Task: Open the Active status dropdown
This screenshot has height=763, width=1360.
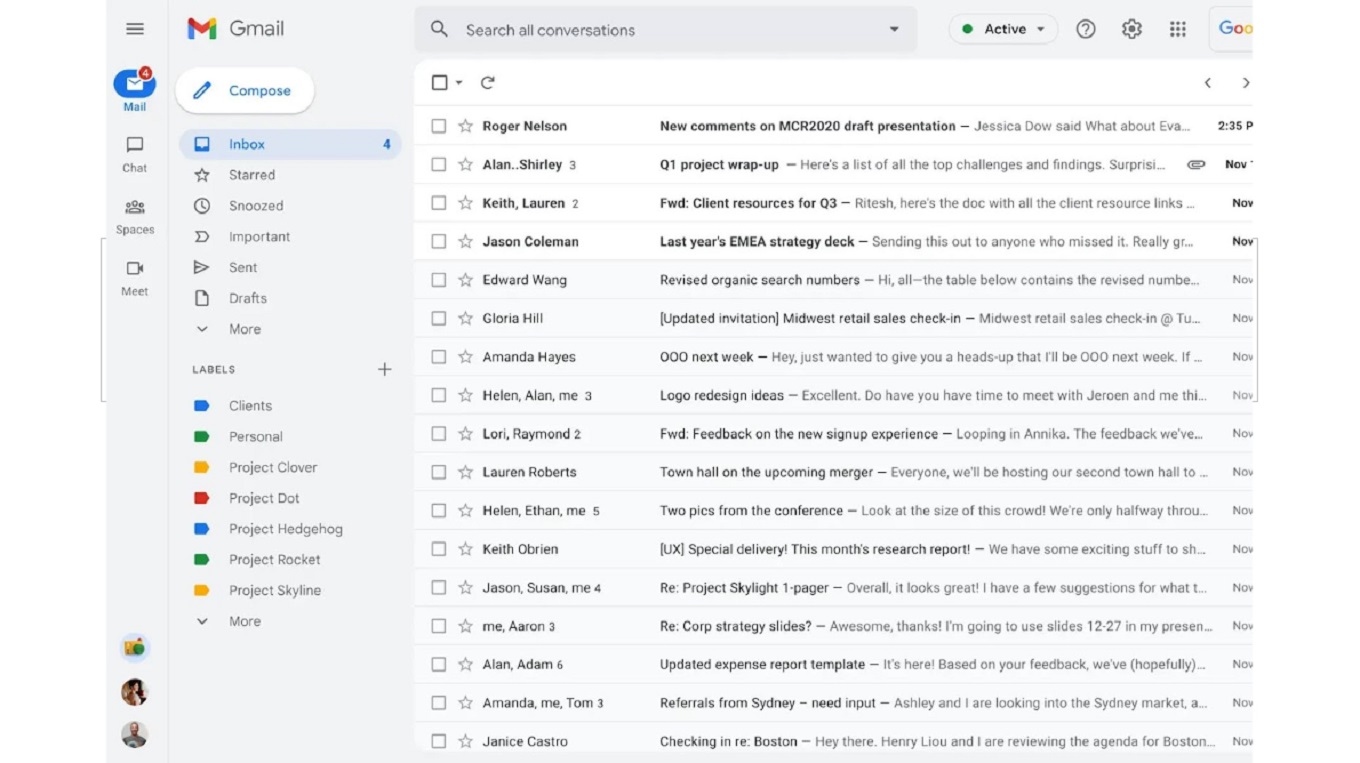Action: [1003, 29]
